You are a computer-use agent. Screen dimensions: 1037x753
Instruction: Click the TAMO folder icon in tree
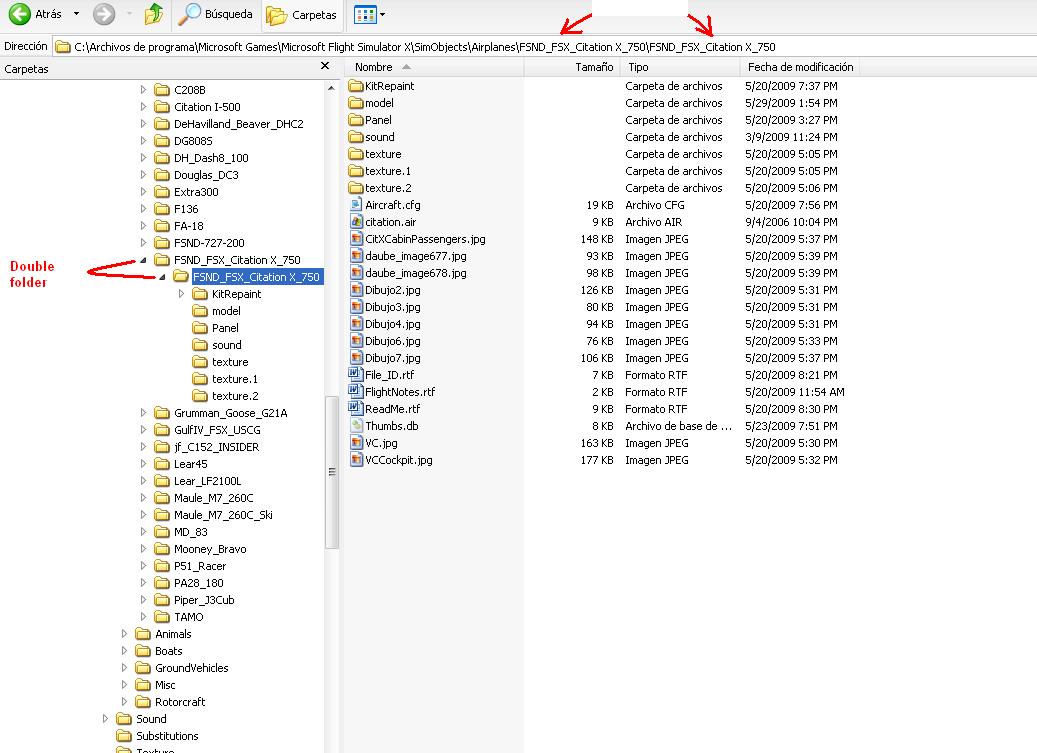[x=162, y=617]
